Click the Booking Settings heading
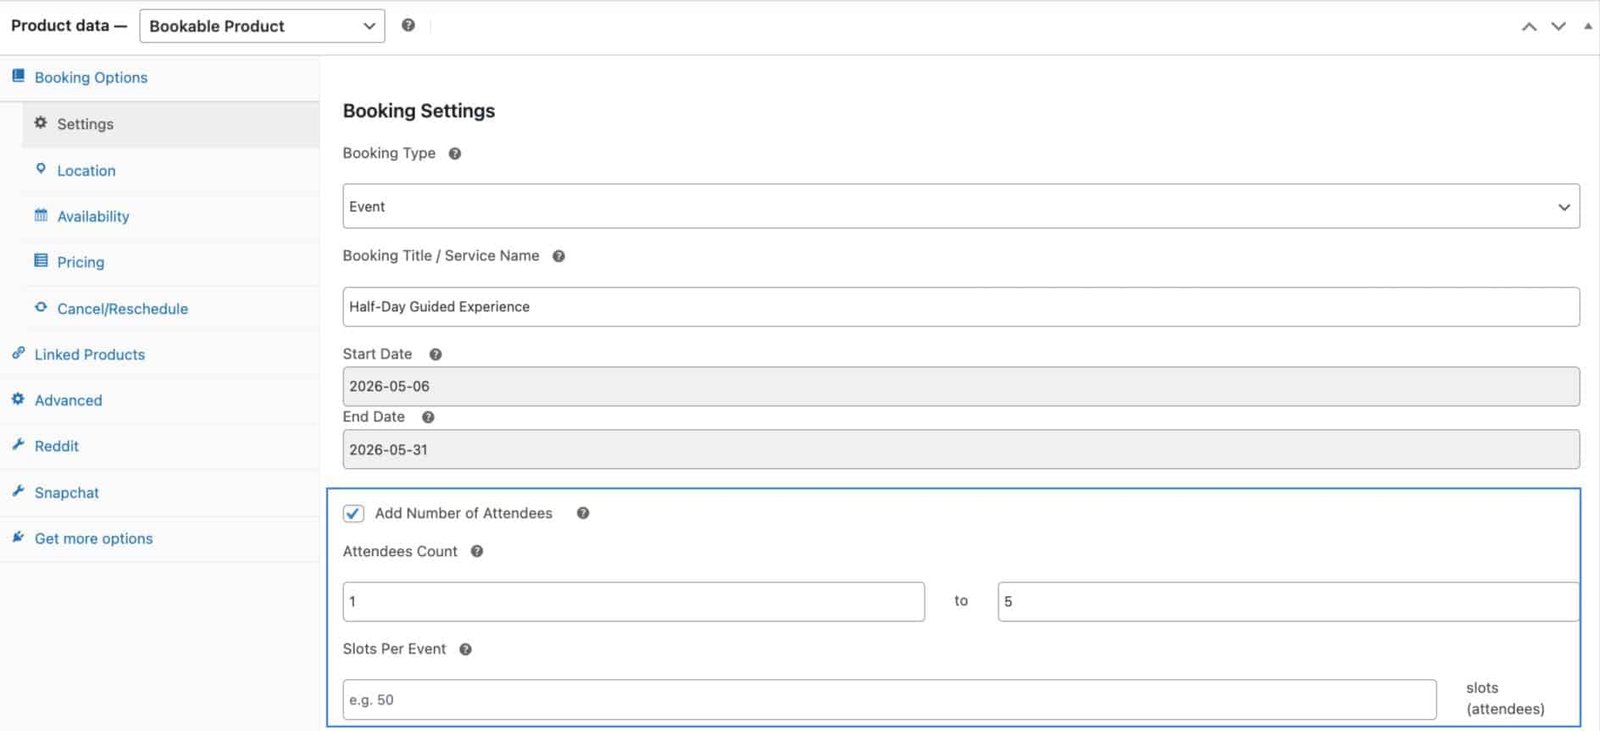Viewport: 1600px width, 731px height. (x=419, y=111)
